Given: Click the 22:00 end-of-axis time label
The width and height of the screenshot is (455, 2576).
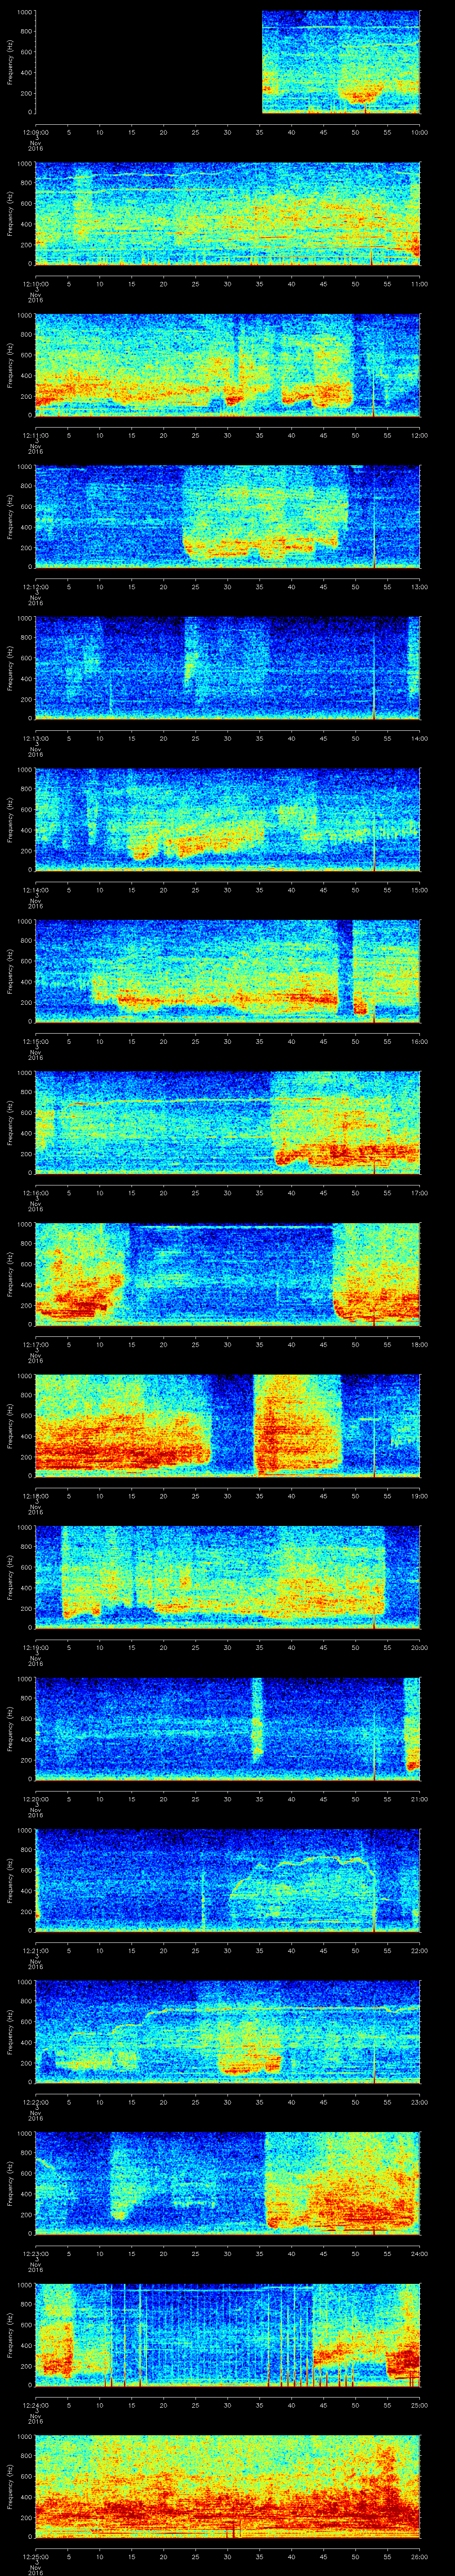Looking at the screenshot, I should (420, 1950).
